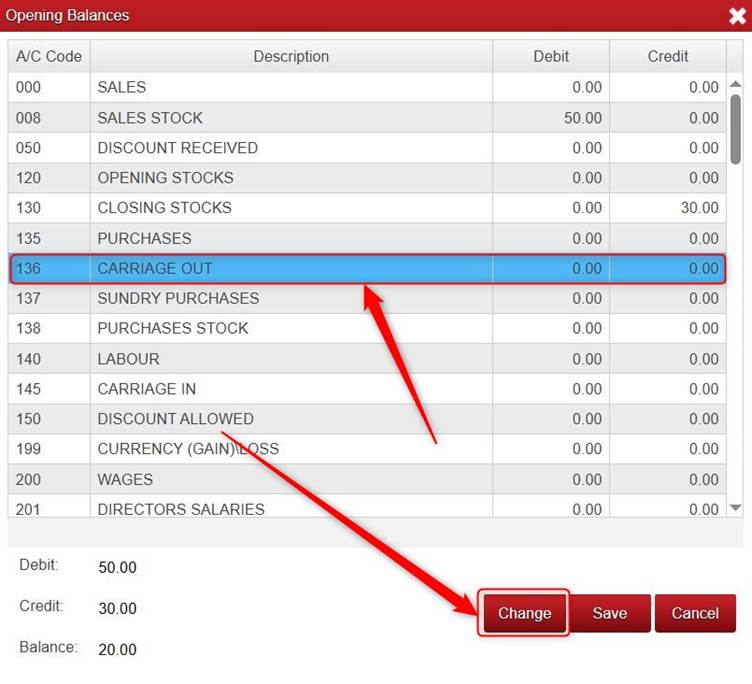752x684 pixels.
Task: Click account code 199
Action: point(28,449)
